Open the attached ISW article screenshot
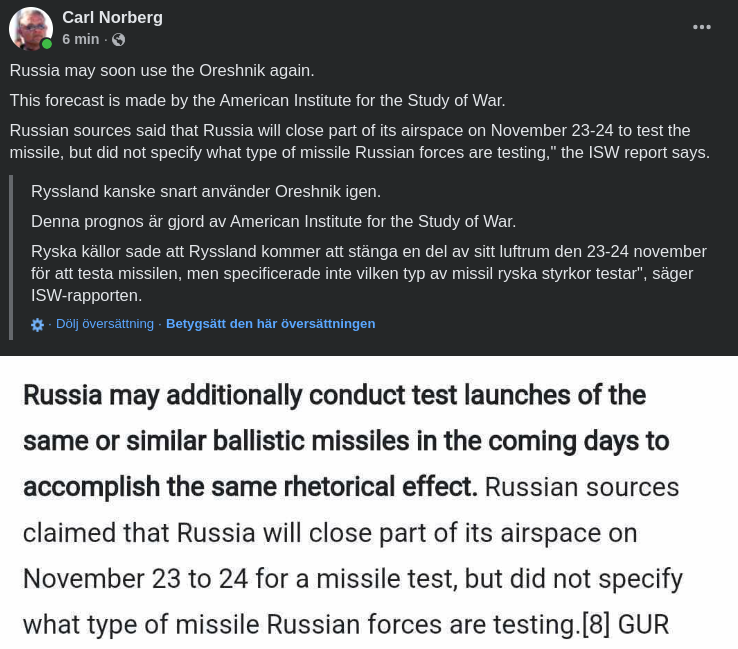Viewport: 738px width, 649px height. click(x=369, y=502)
